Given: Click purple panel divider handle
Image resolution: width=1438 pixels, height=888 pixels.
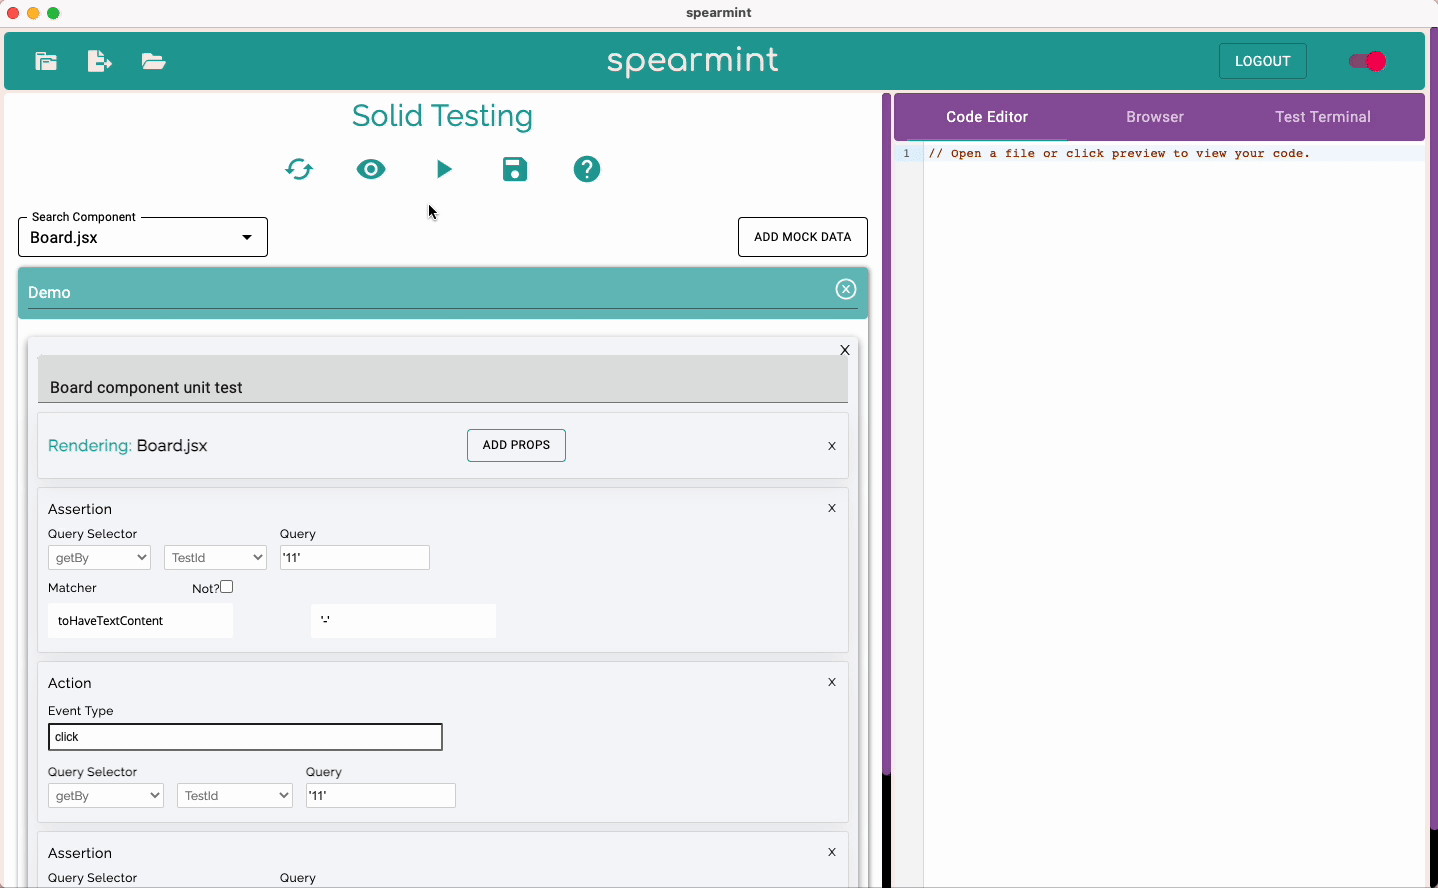Looking at the screenshot, I should [886, 434].
